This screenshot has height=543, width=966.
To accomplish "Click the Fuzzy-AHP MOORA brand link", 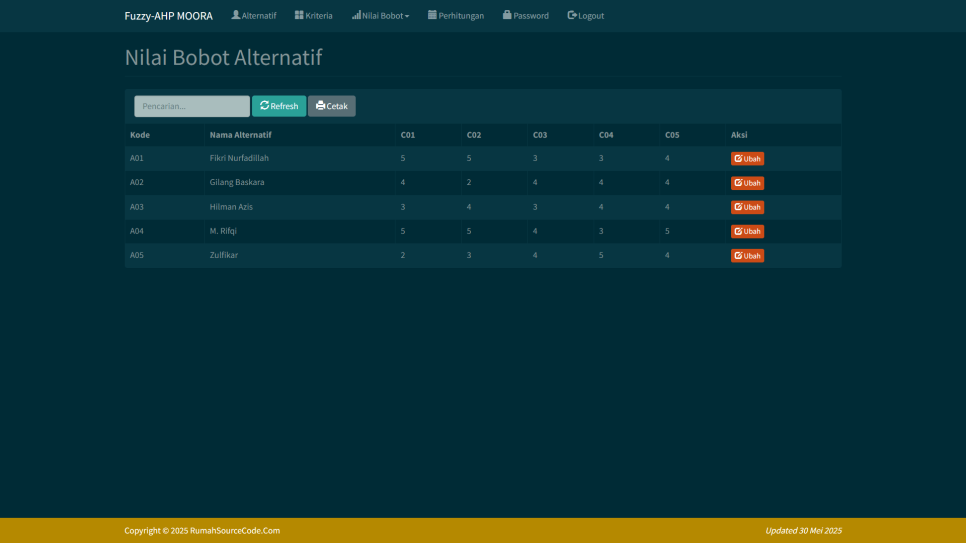I will pyautogui.click(x=168, y=16).
